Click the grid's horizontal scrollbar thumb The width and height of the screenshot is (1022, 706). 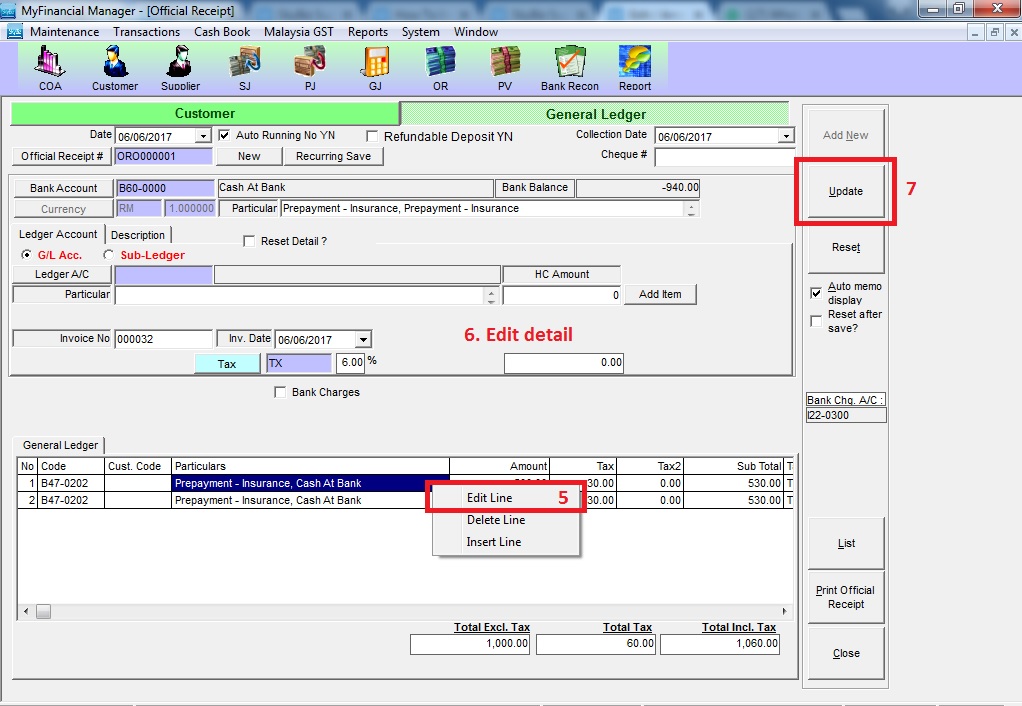tap(44, 611)
